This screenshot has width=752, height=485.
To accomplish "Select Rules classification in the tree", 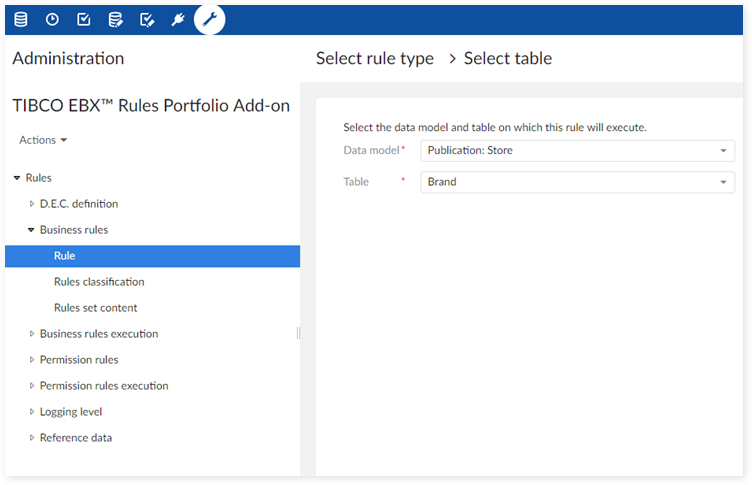I will [x=99, y=282].
